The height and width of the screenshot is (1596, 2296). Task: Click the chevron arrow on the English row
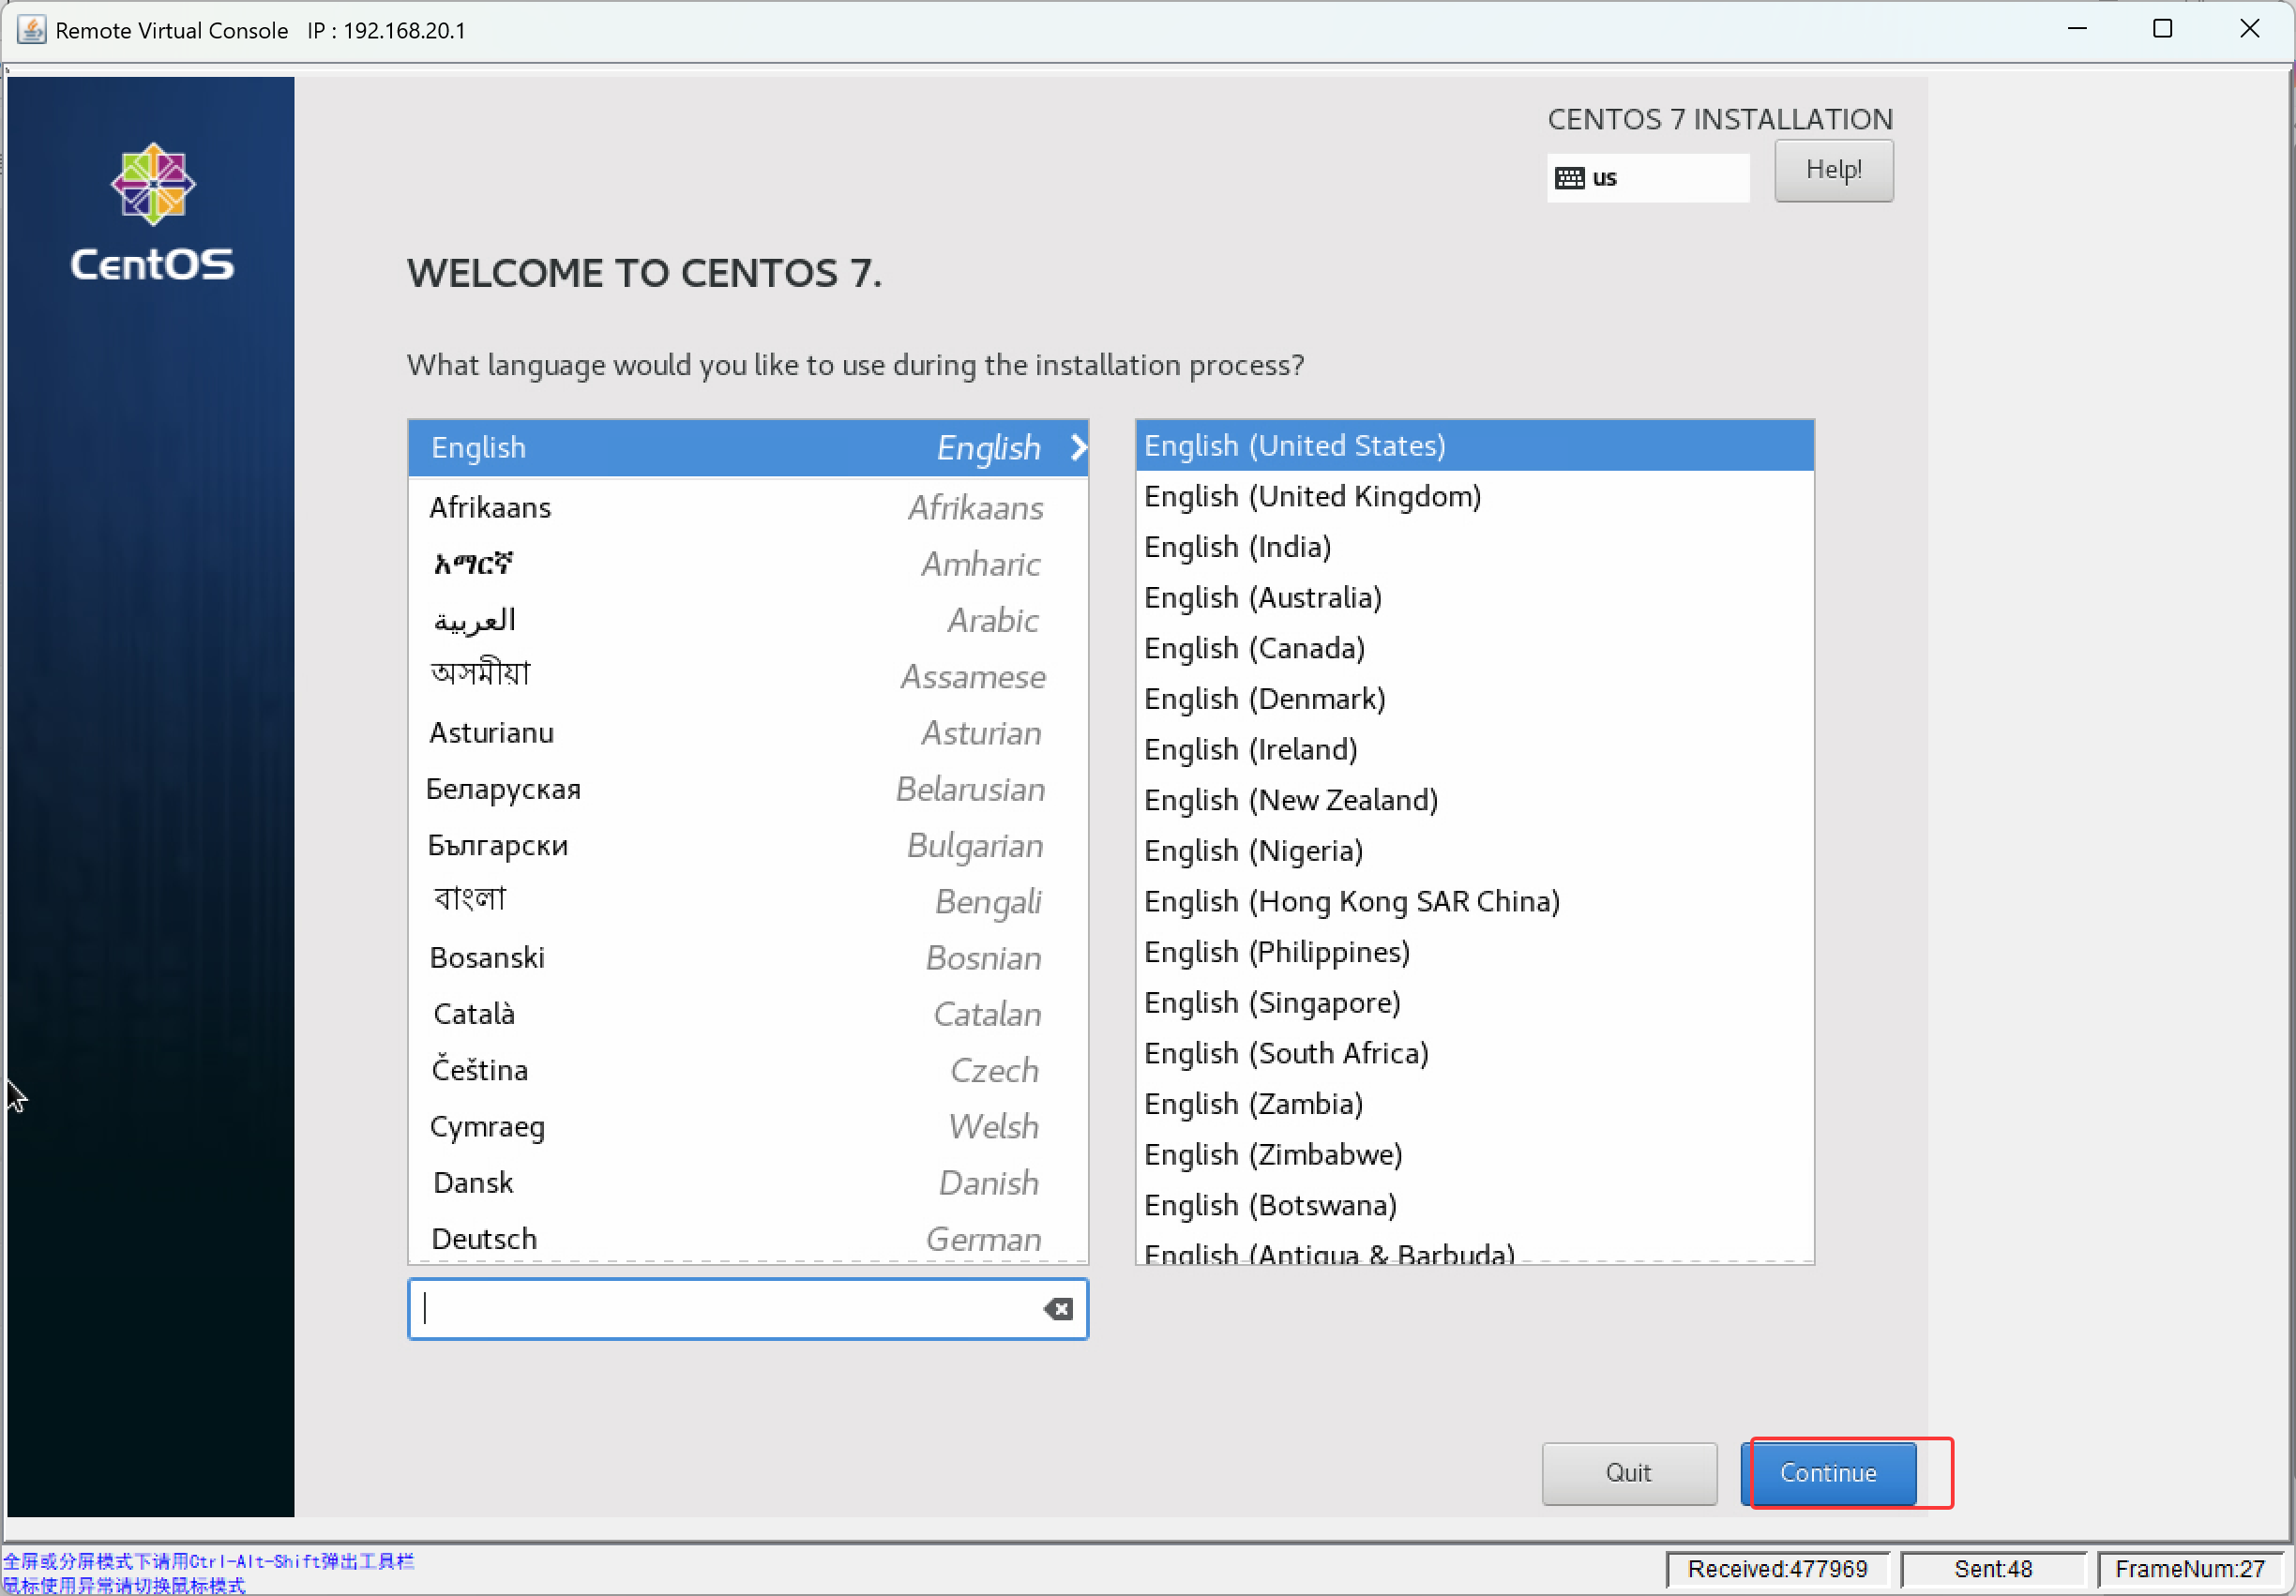coord(1078,447)
